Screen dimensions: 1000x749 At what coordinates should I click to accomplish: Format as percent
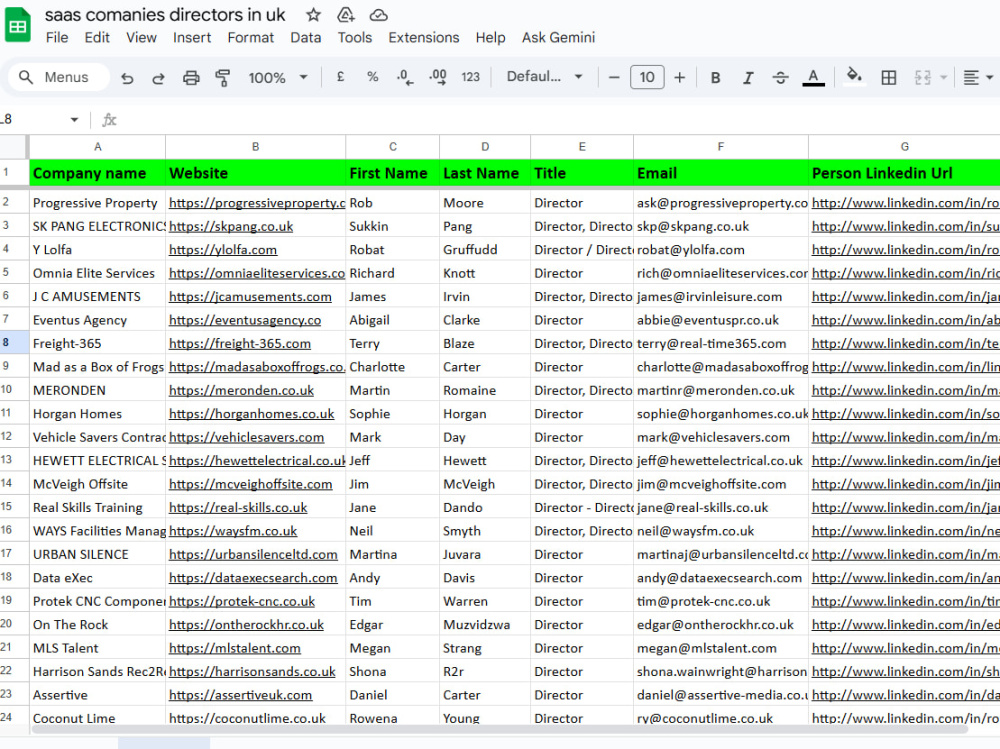coord(372,77)
